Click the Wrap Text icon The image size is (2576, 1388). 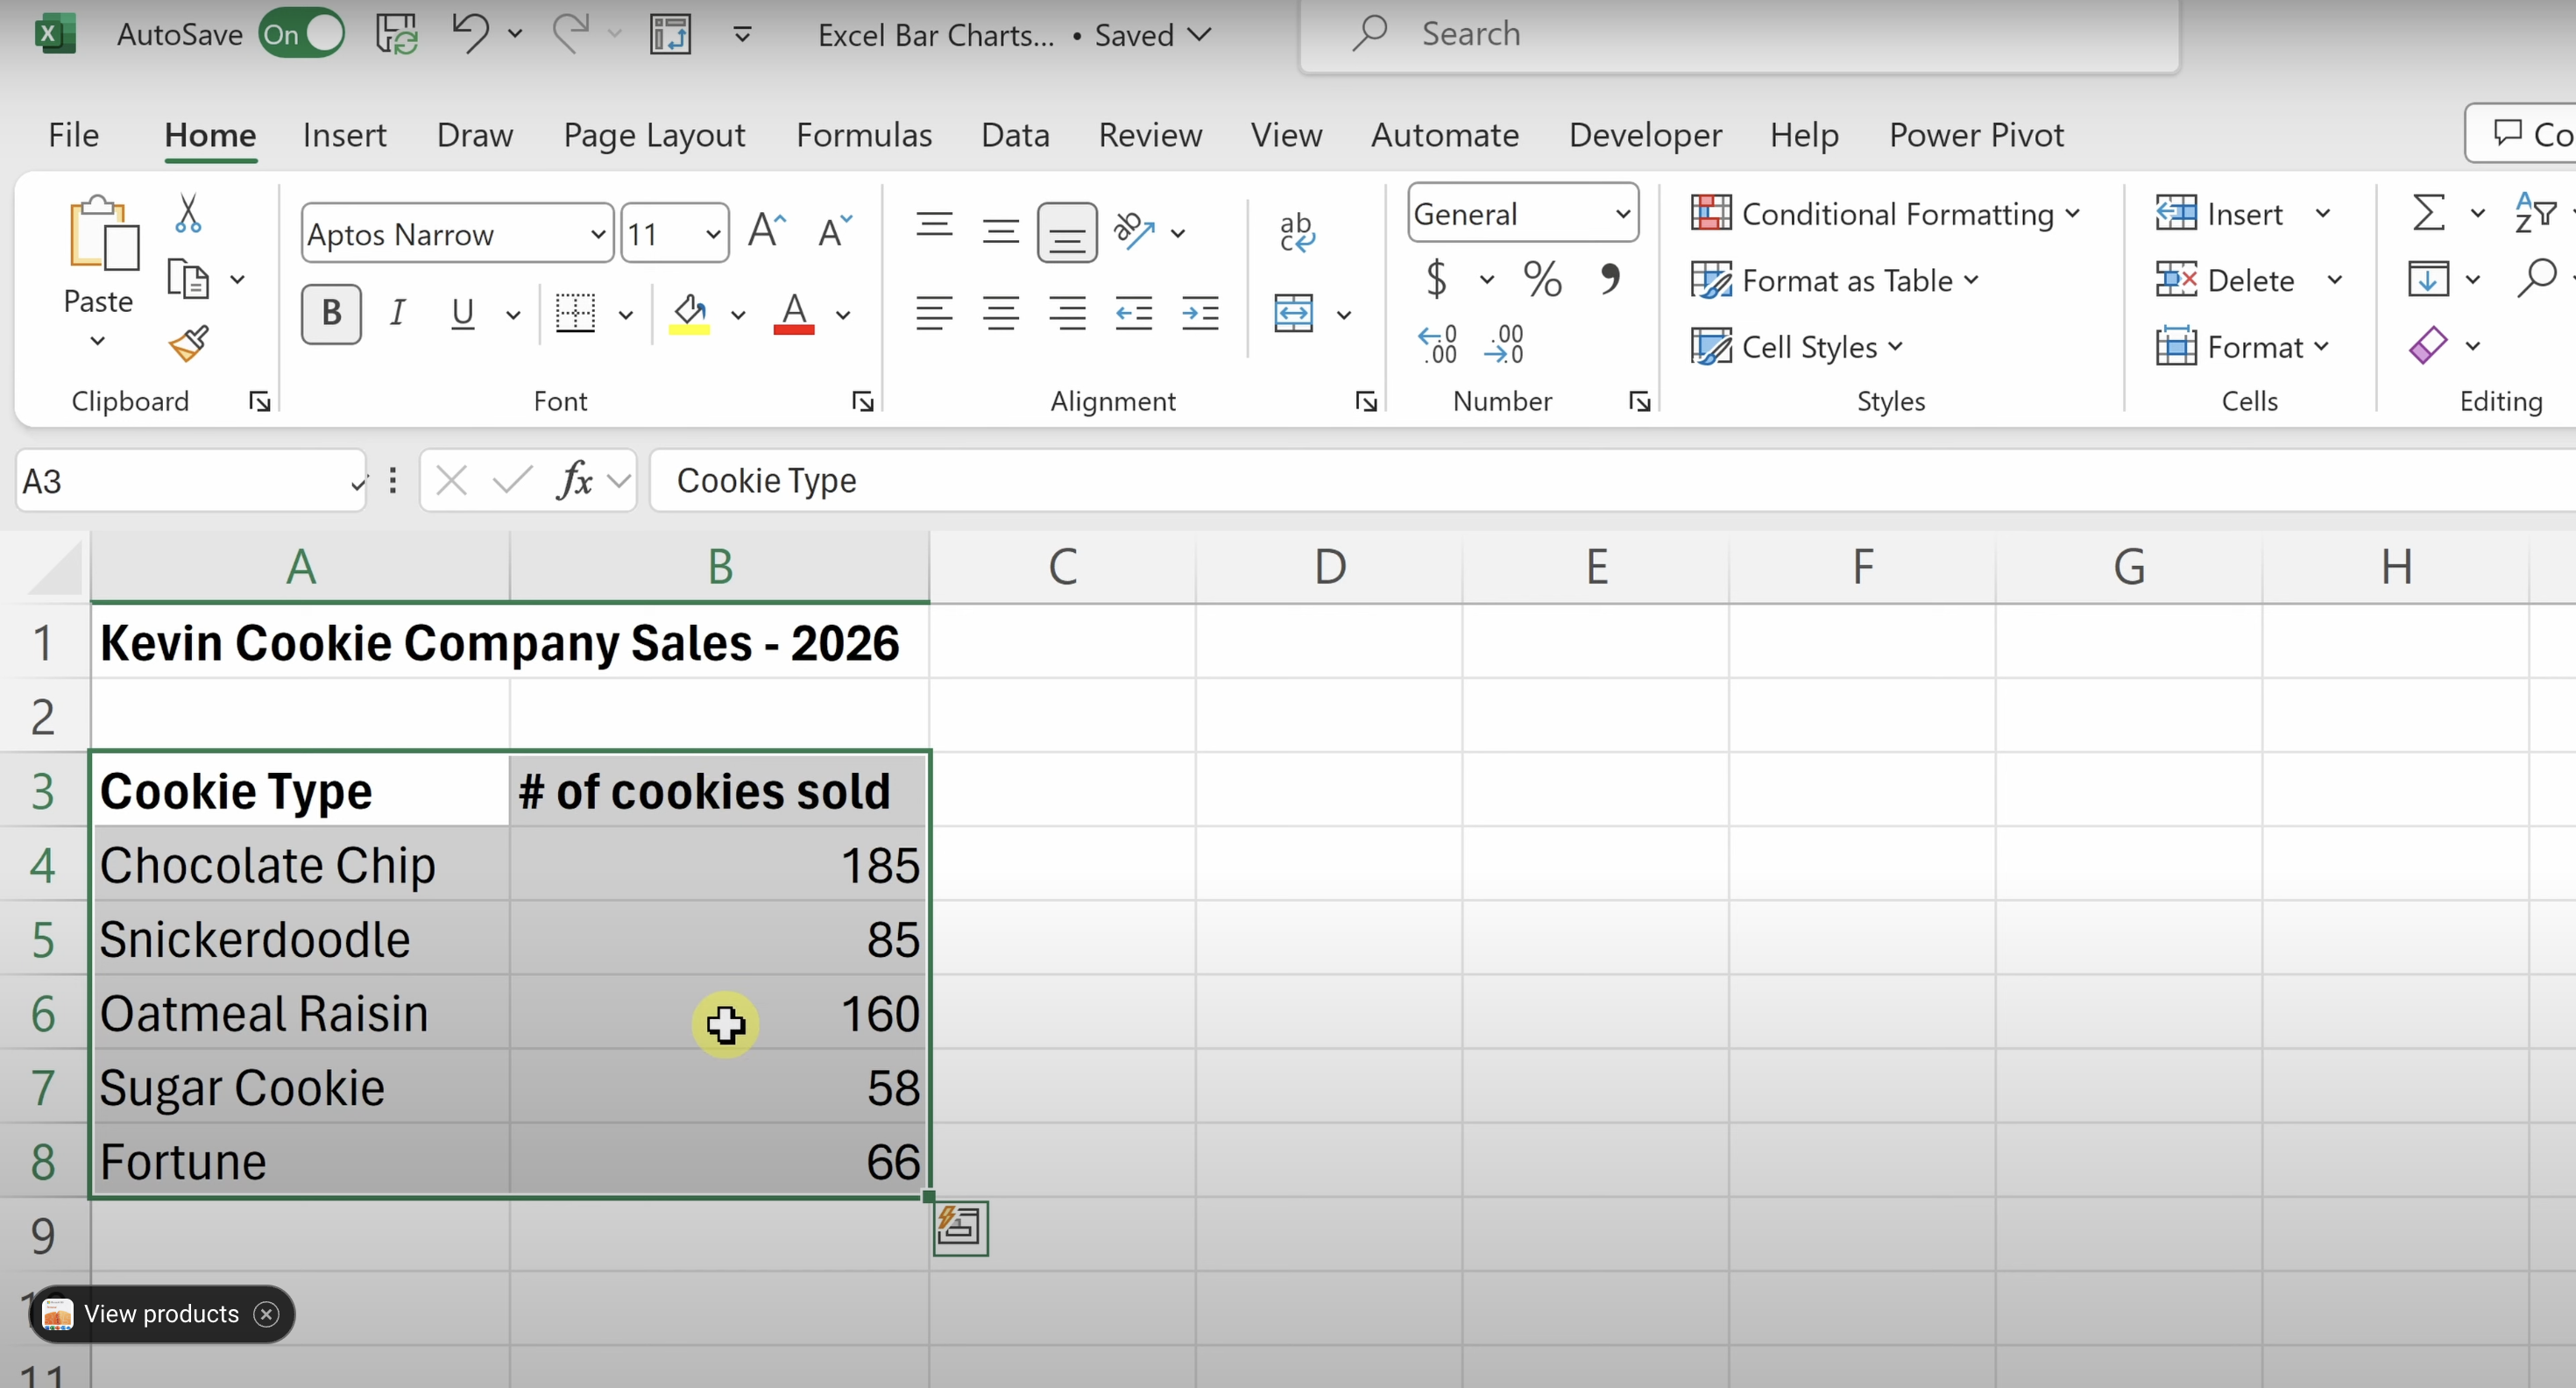coord(1297,232)
